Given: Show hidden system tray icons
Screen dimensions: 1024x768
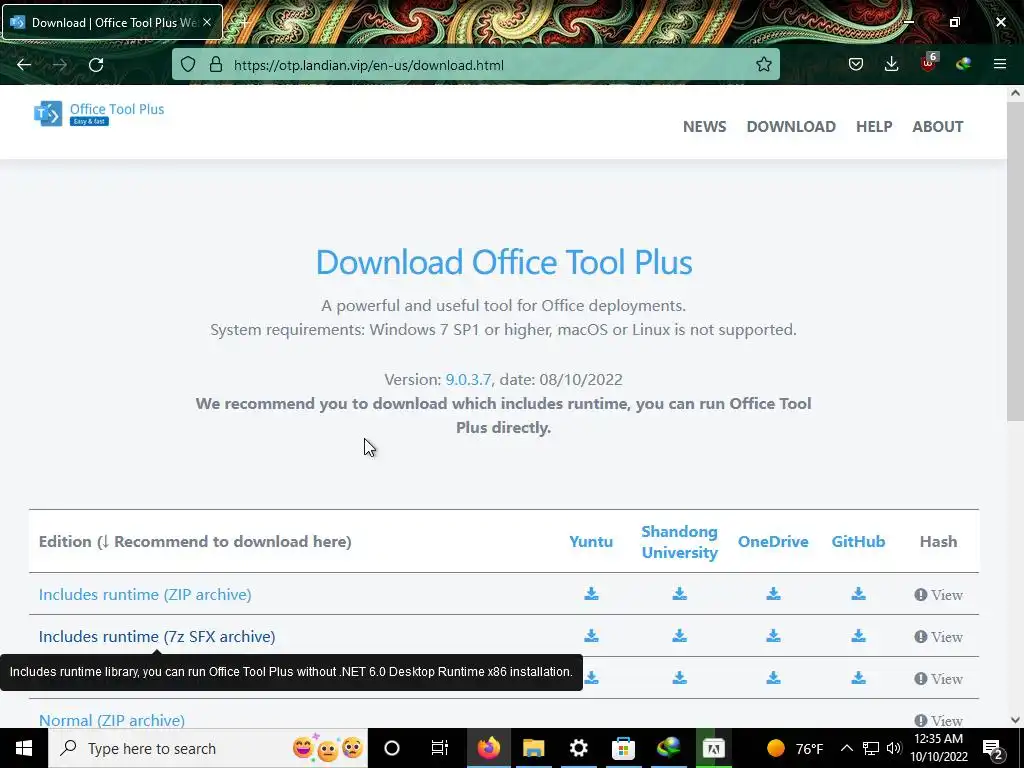Looking at the screenshot, I should point(846,748).
